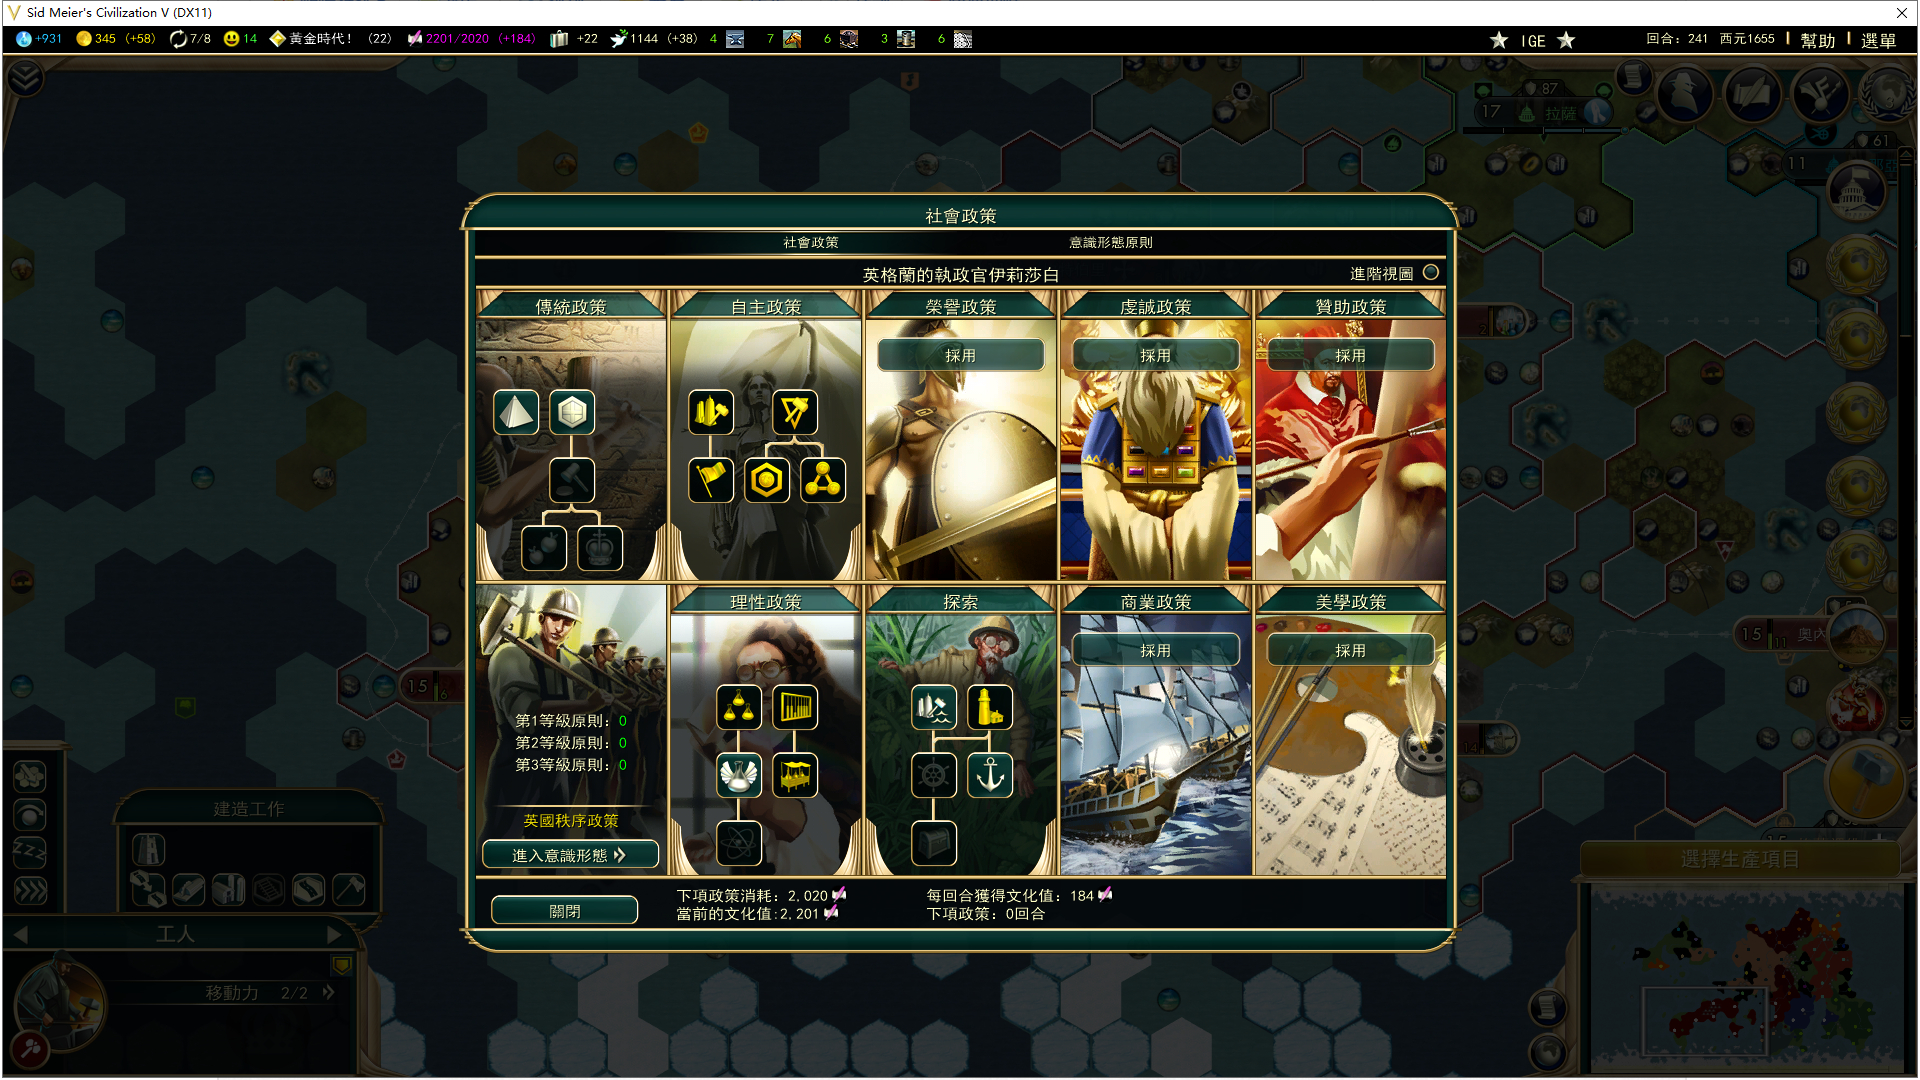Select the yellow table Rationalism policy icon
This screenshot has height=1080, width=1920.
(x=795, y=775)
